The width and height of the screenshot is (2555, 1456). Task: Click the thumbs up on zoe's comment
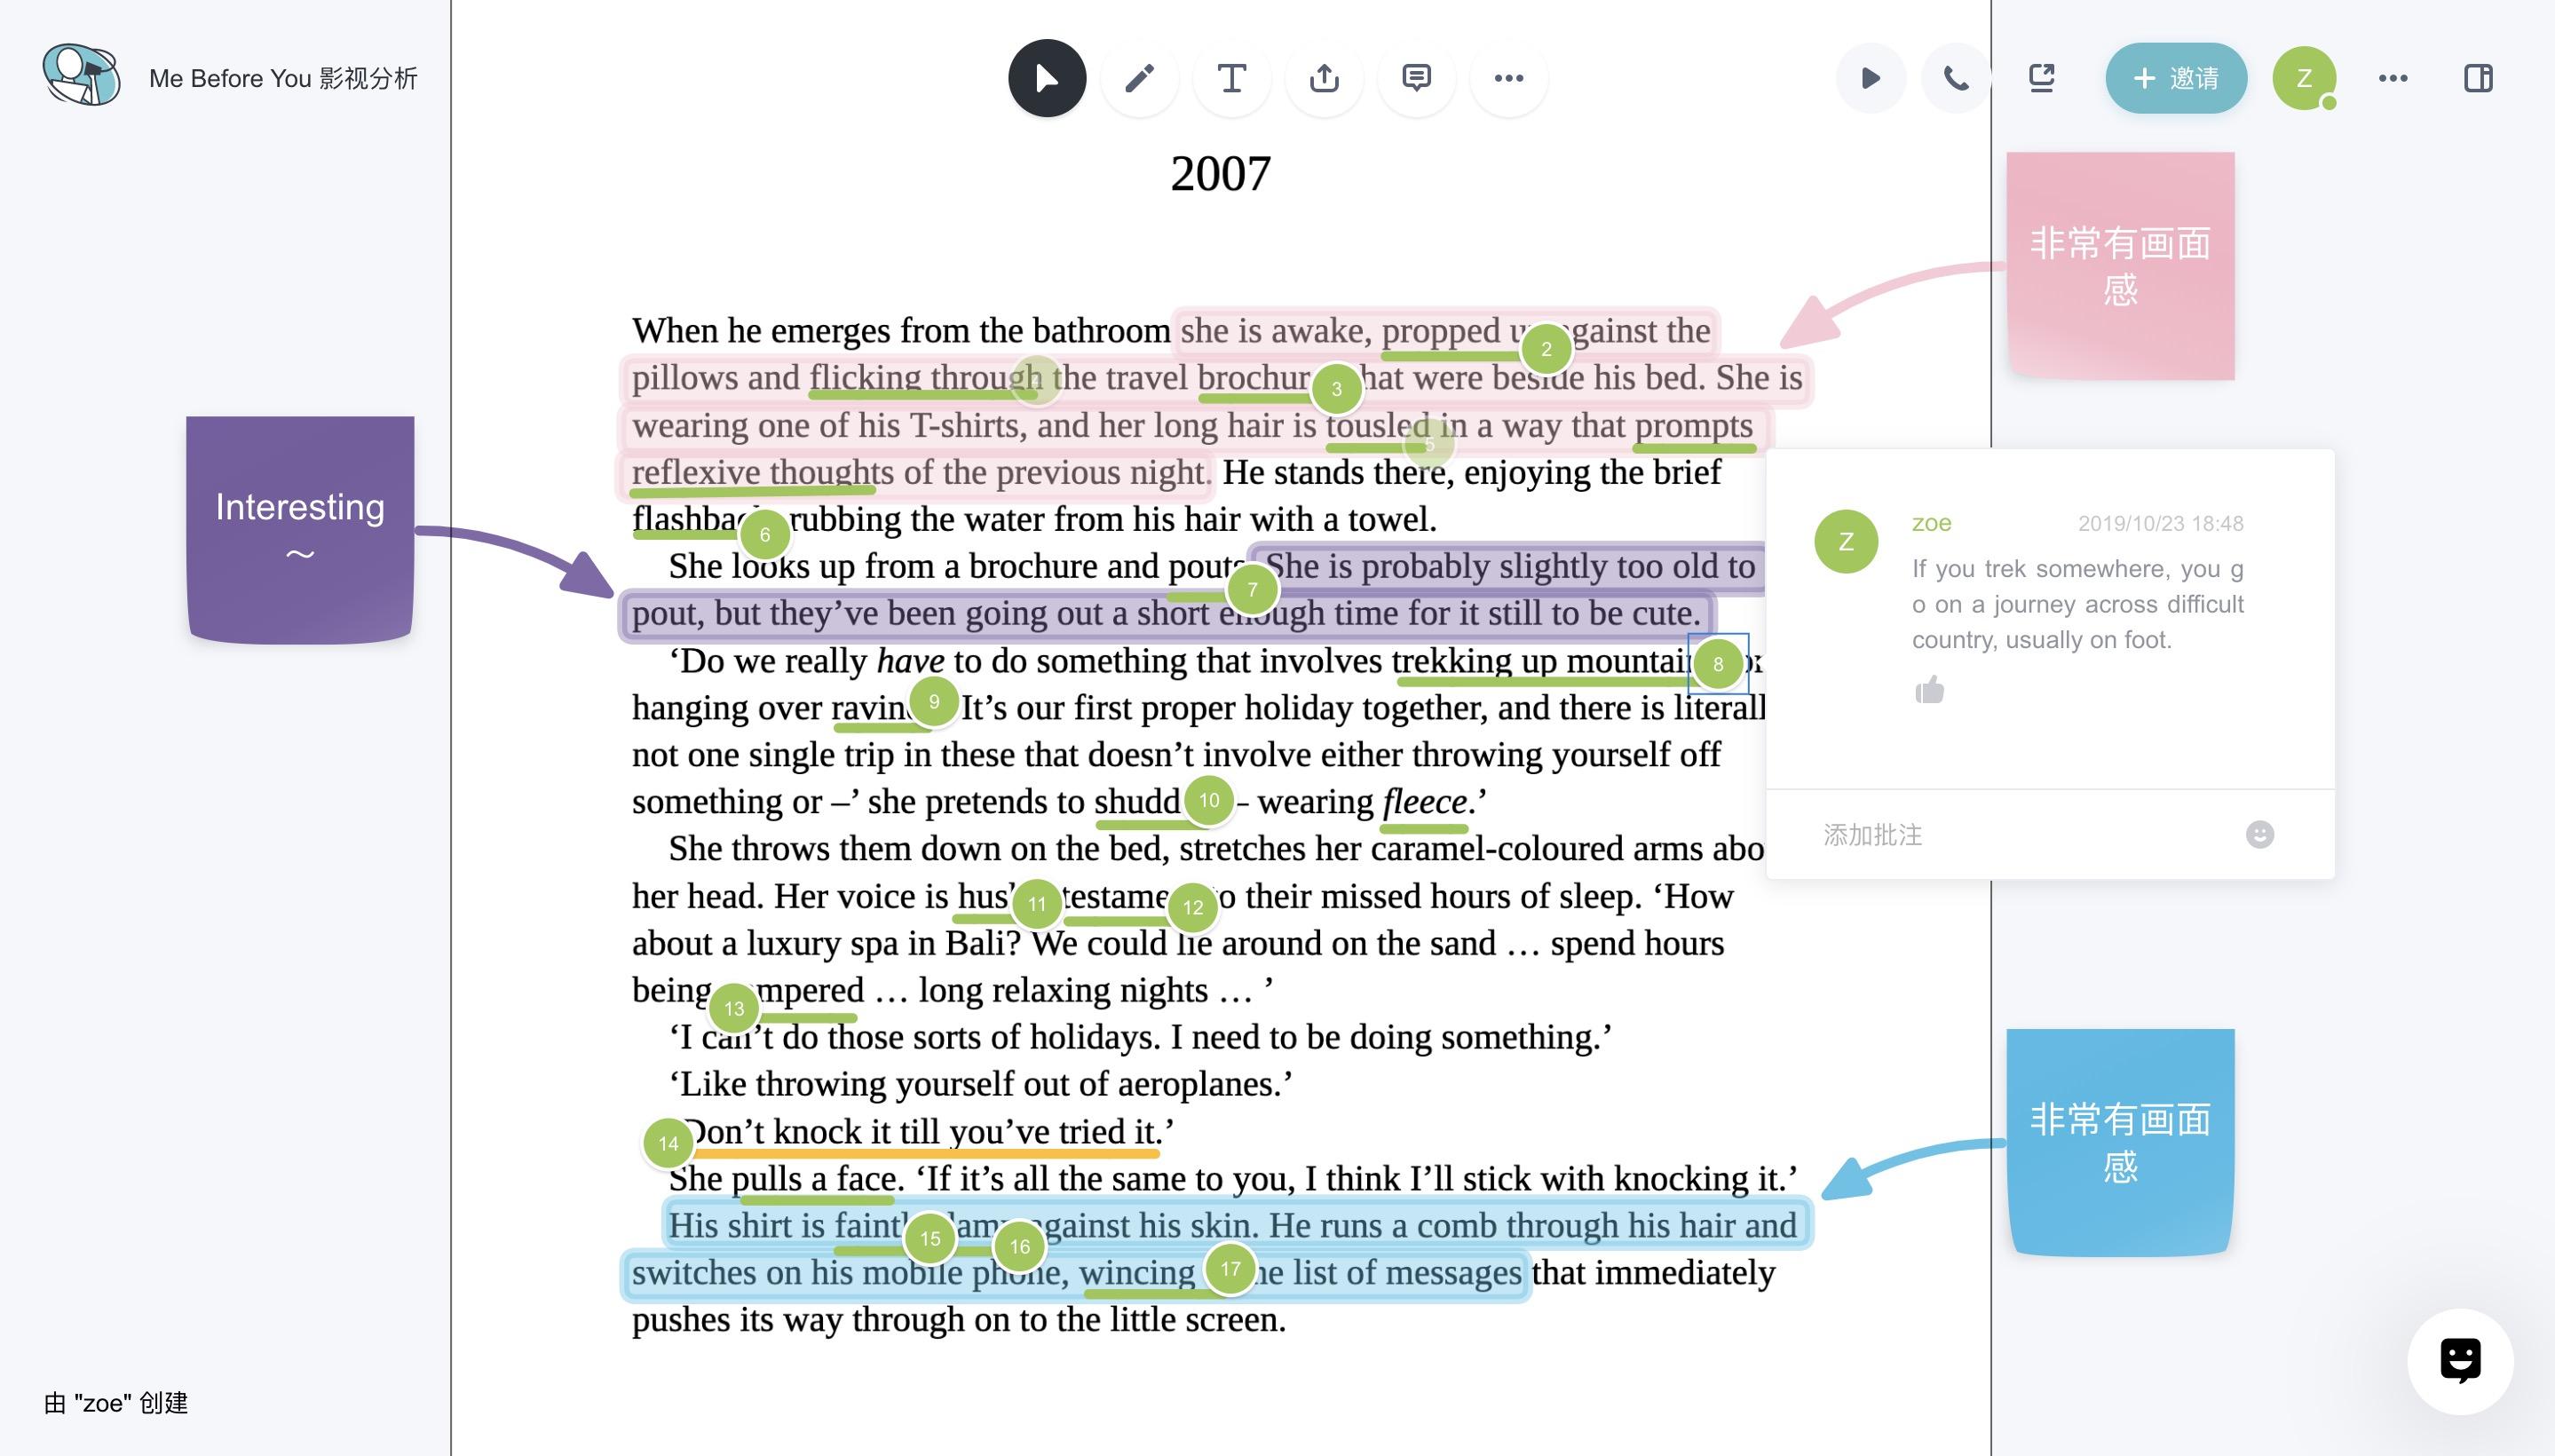tap(1928, 688)
